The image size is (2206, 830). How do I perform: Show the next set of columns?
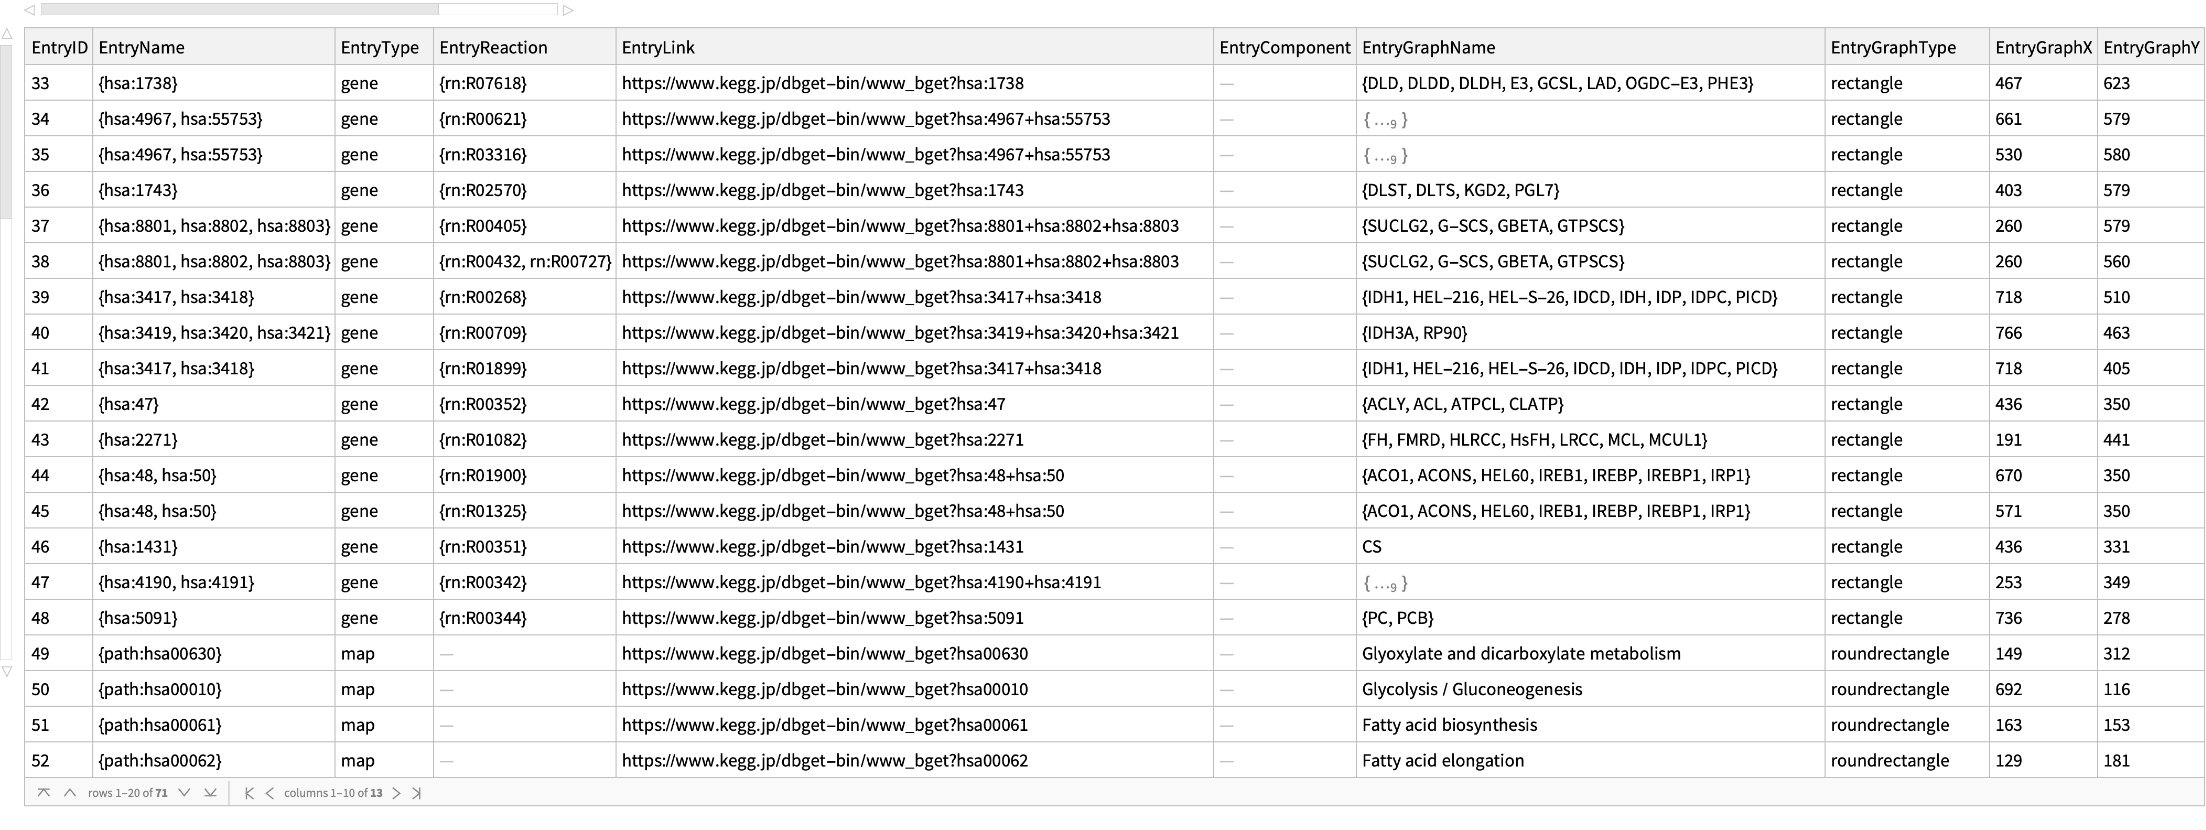click(x=398, y=793)
